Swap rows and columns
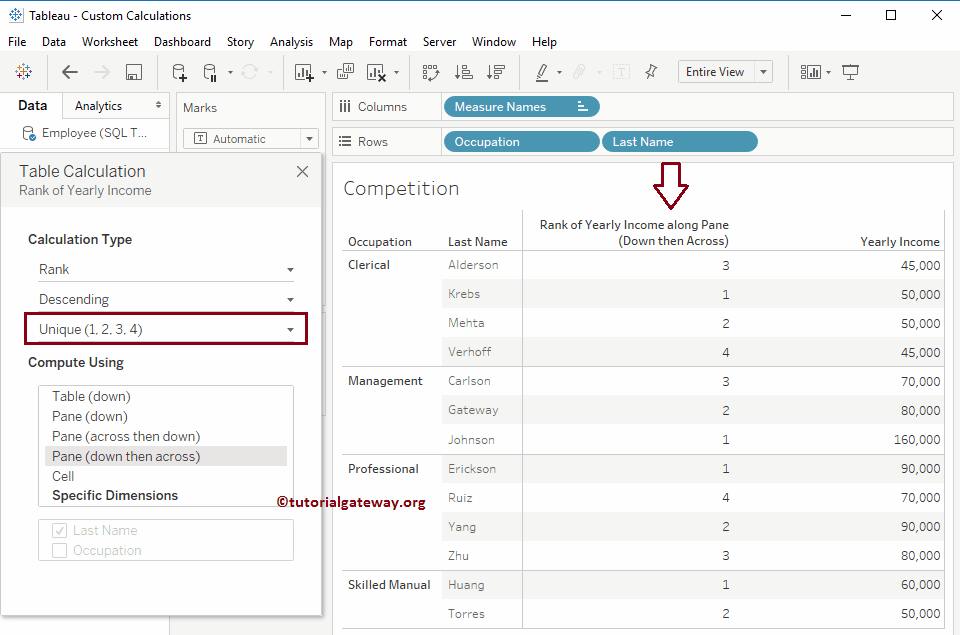The height and width of the screenshot is (635, 960). tap(431, 72)
